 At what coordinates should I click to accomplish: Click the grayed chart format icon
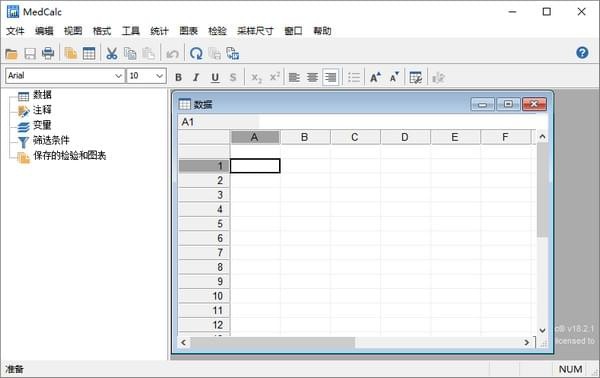tap(438, 77)
